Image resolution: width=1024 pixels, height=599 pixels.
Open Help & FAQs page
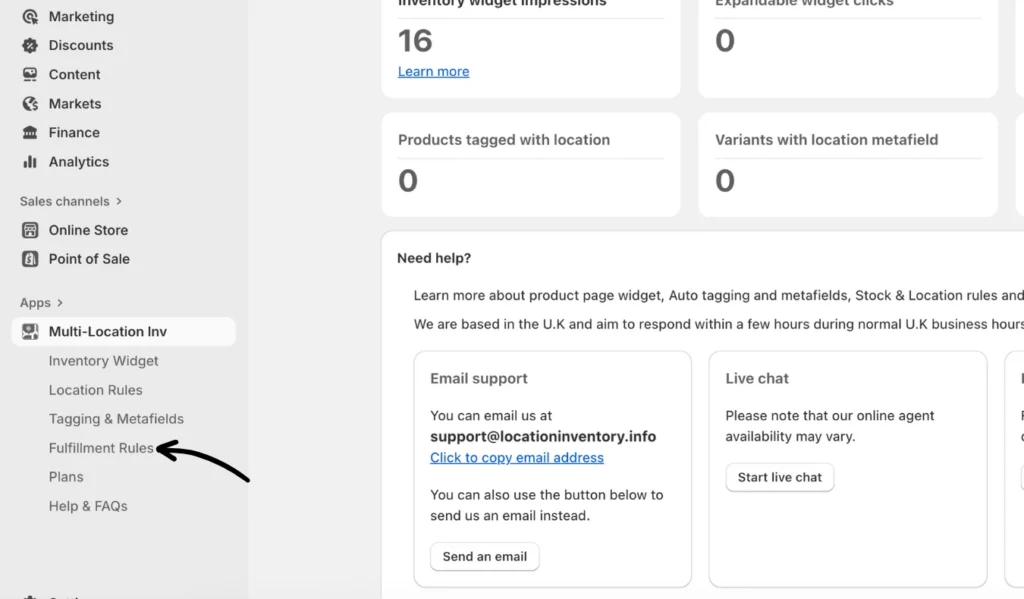click(88, 506)
